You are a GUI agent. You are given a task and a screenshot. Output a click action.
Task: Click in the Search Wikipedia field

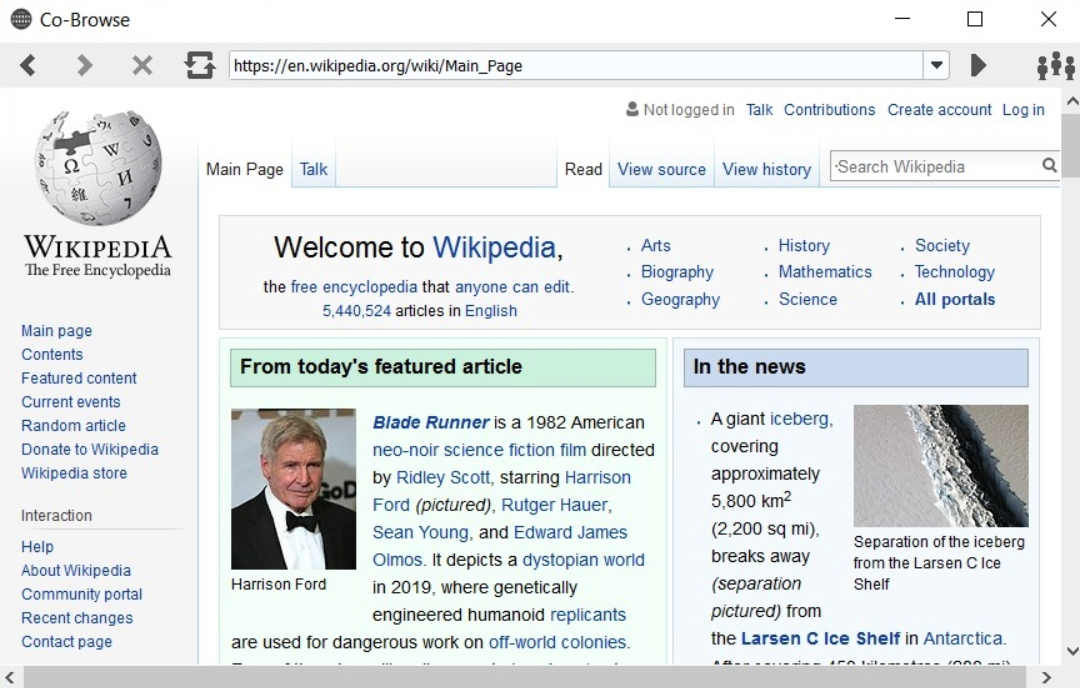click(935, 167)
